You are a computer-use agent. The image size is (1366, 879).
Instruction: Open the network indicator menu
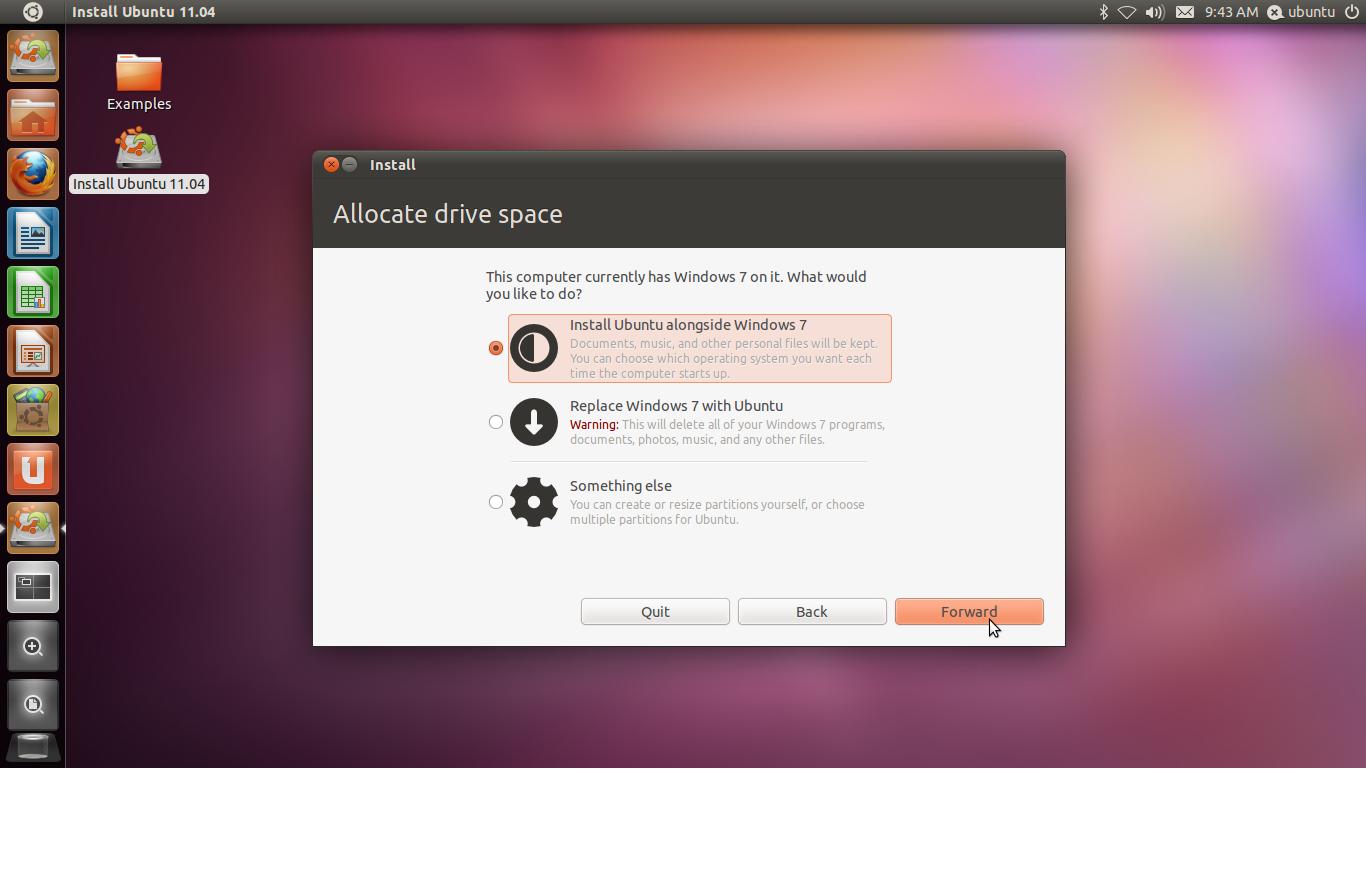[1127, 12]
